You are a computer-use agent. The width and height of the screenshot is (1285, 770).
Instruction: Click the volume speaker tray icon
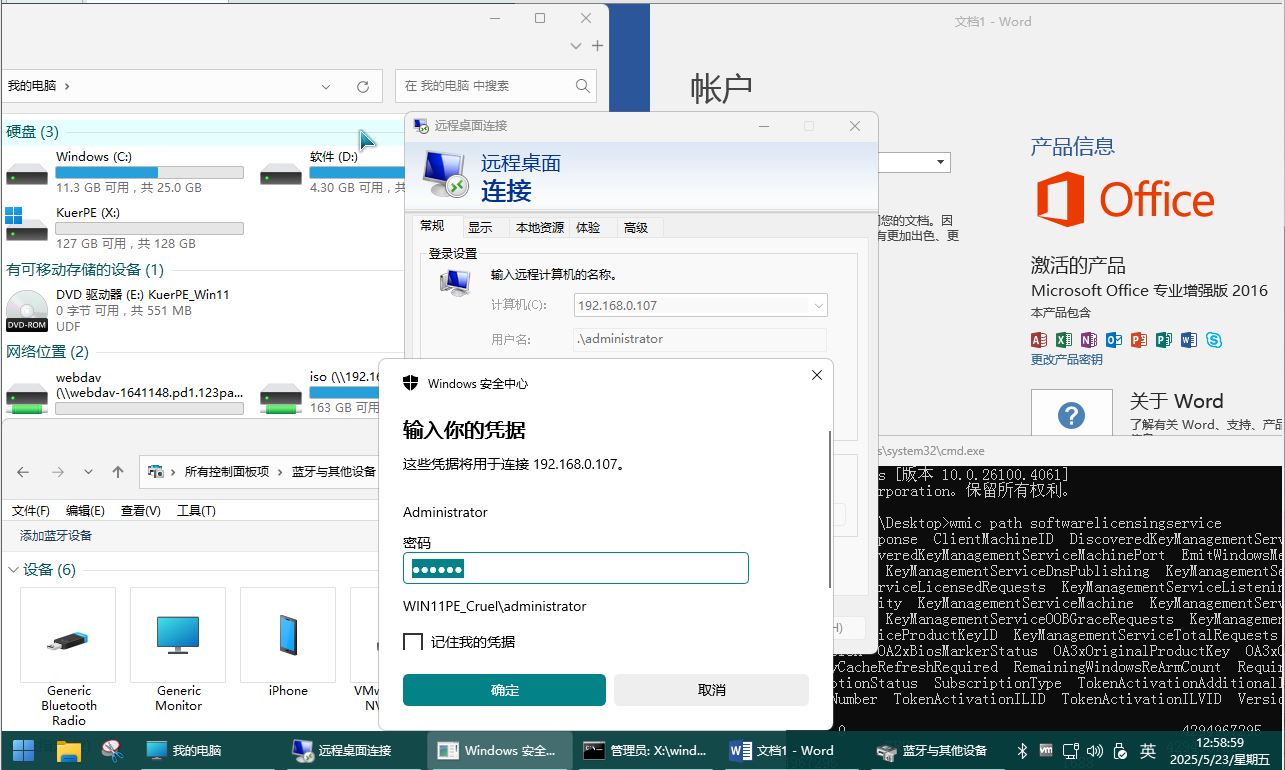tap(1095, 750)
